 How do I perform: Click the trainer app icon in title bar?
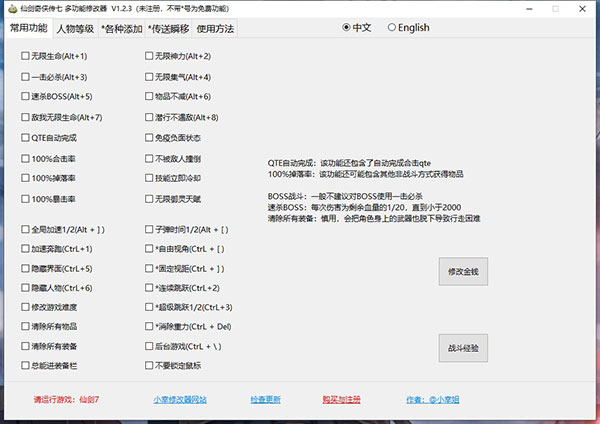[11, 8]
